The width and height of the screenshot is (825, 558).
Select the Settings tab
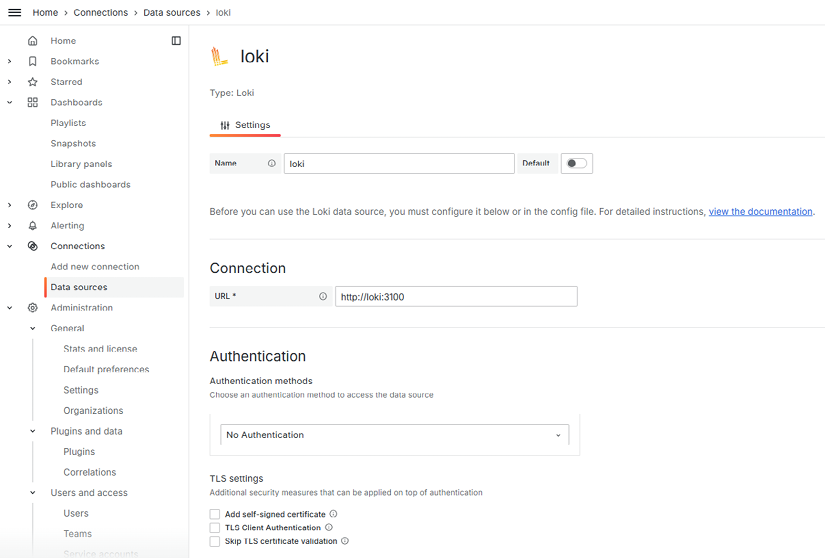point(245,125)
